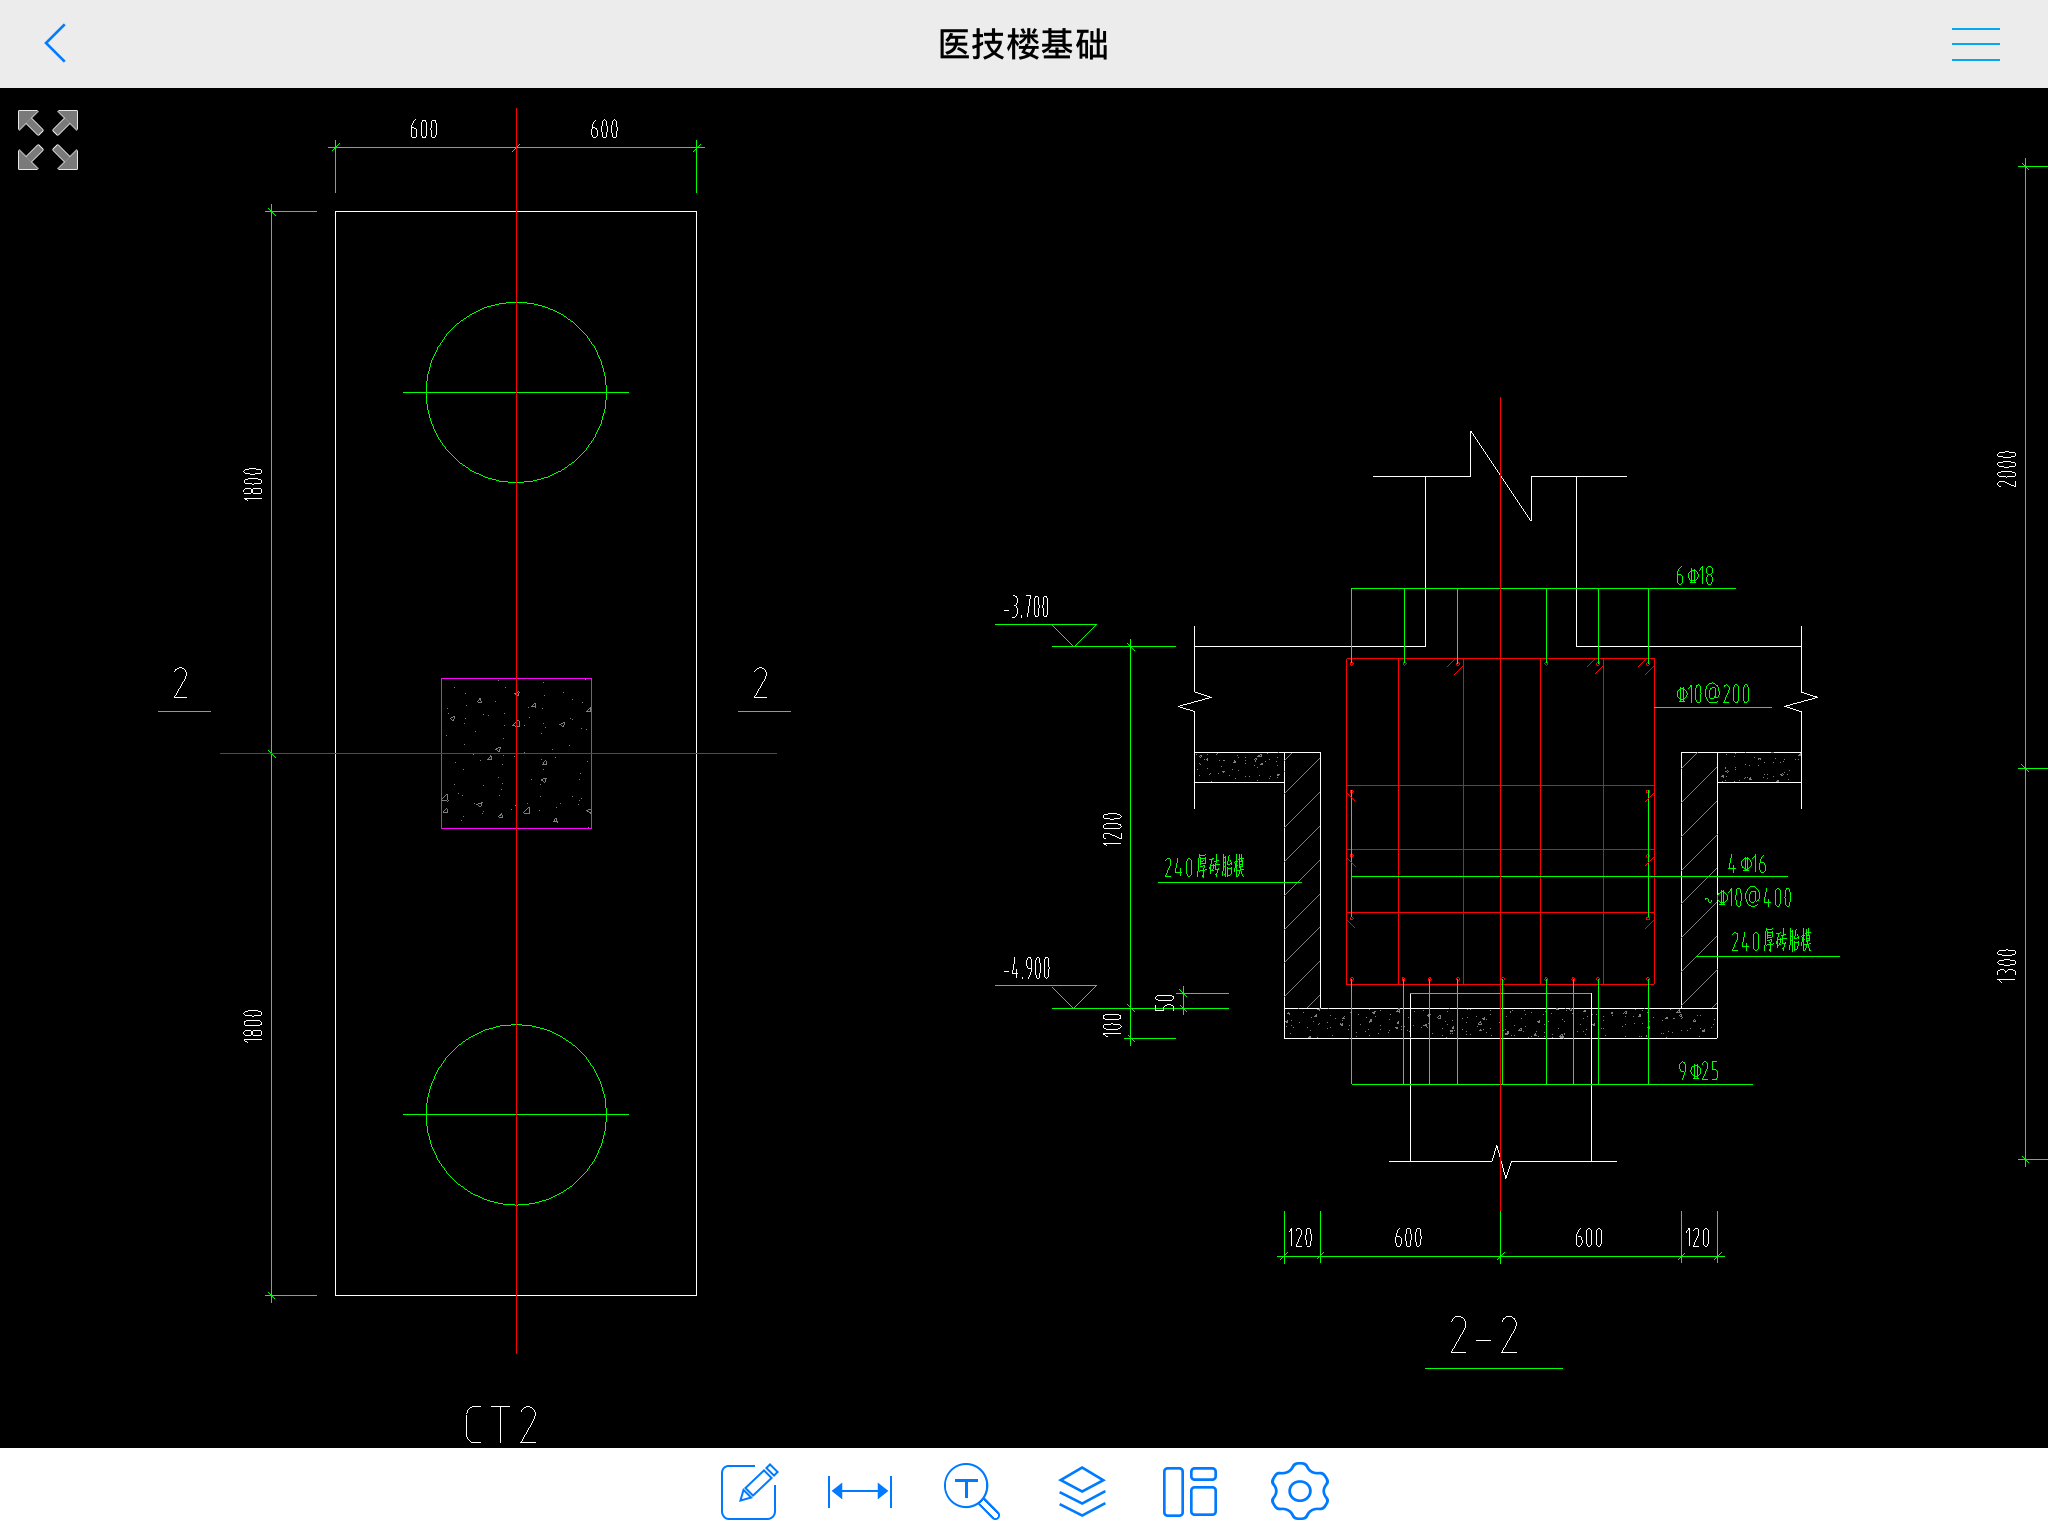Image resolution: width=2048 pixels, height=1536 pixels.
Task: Select left 120 dimension under section
Action: coord(1301,1238)
